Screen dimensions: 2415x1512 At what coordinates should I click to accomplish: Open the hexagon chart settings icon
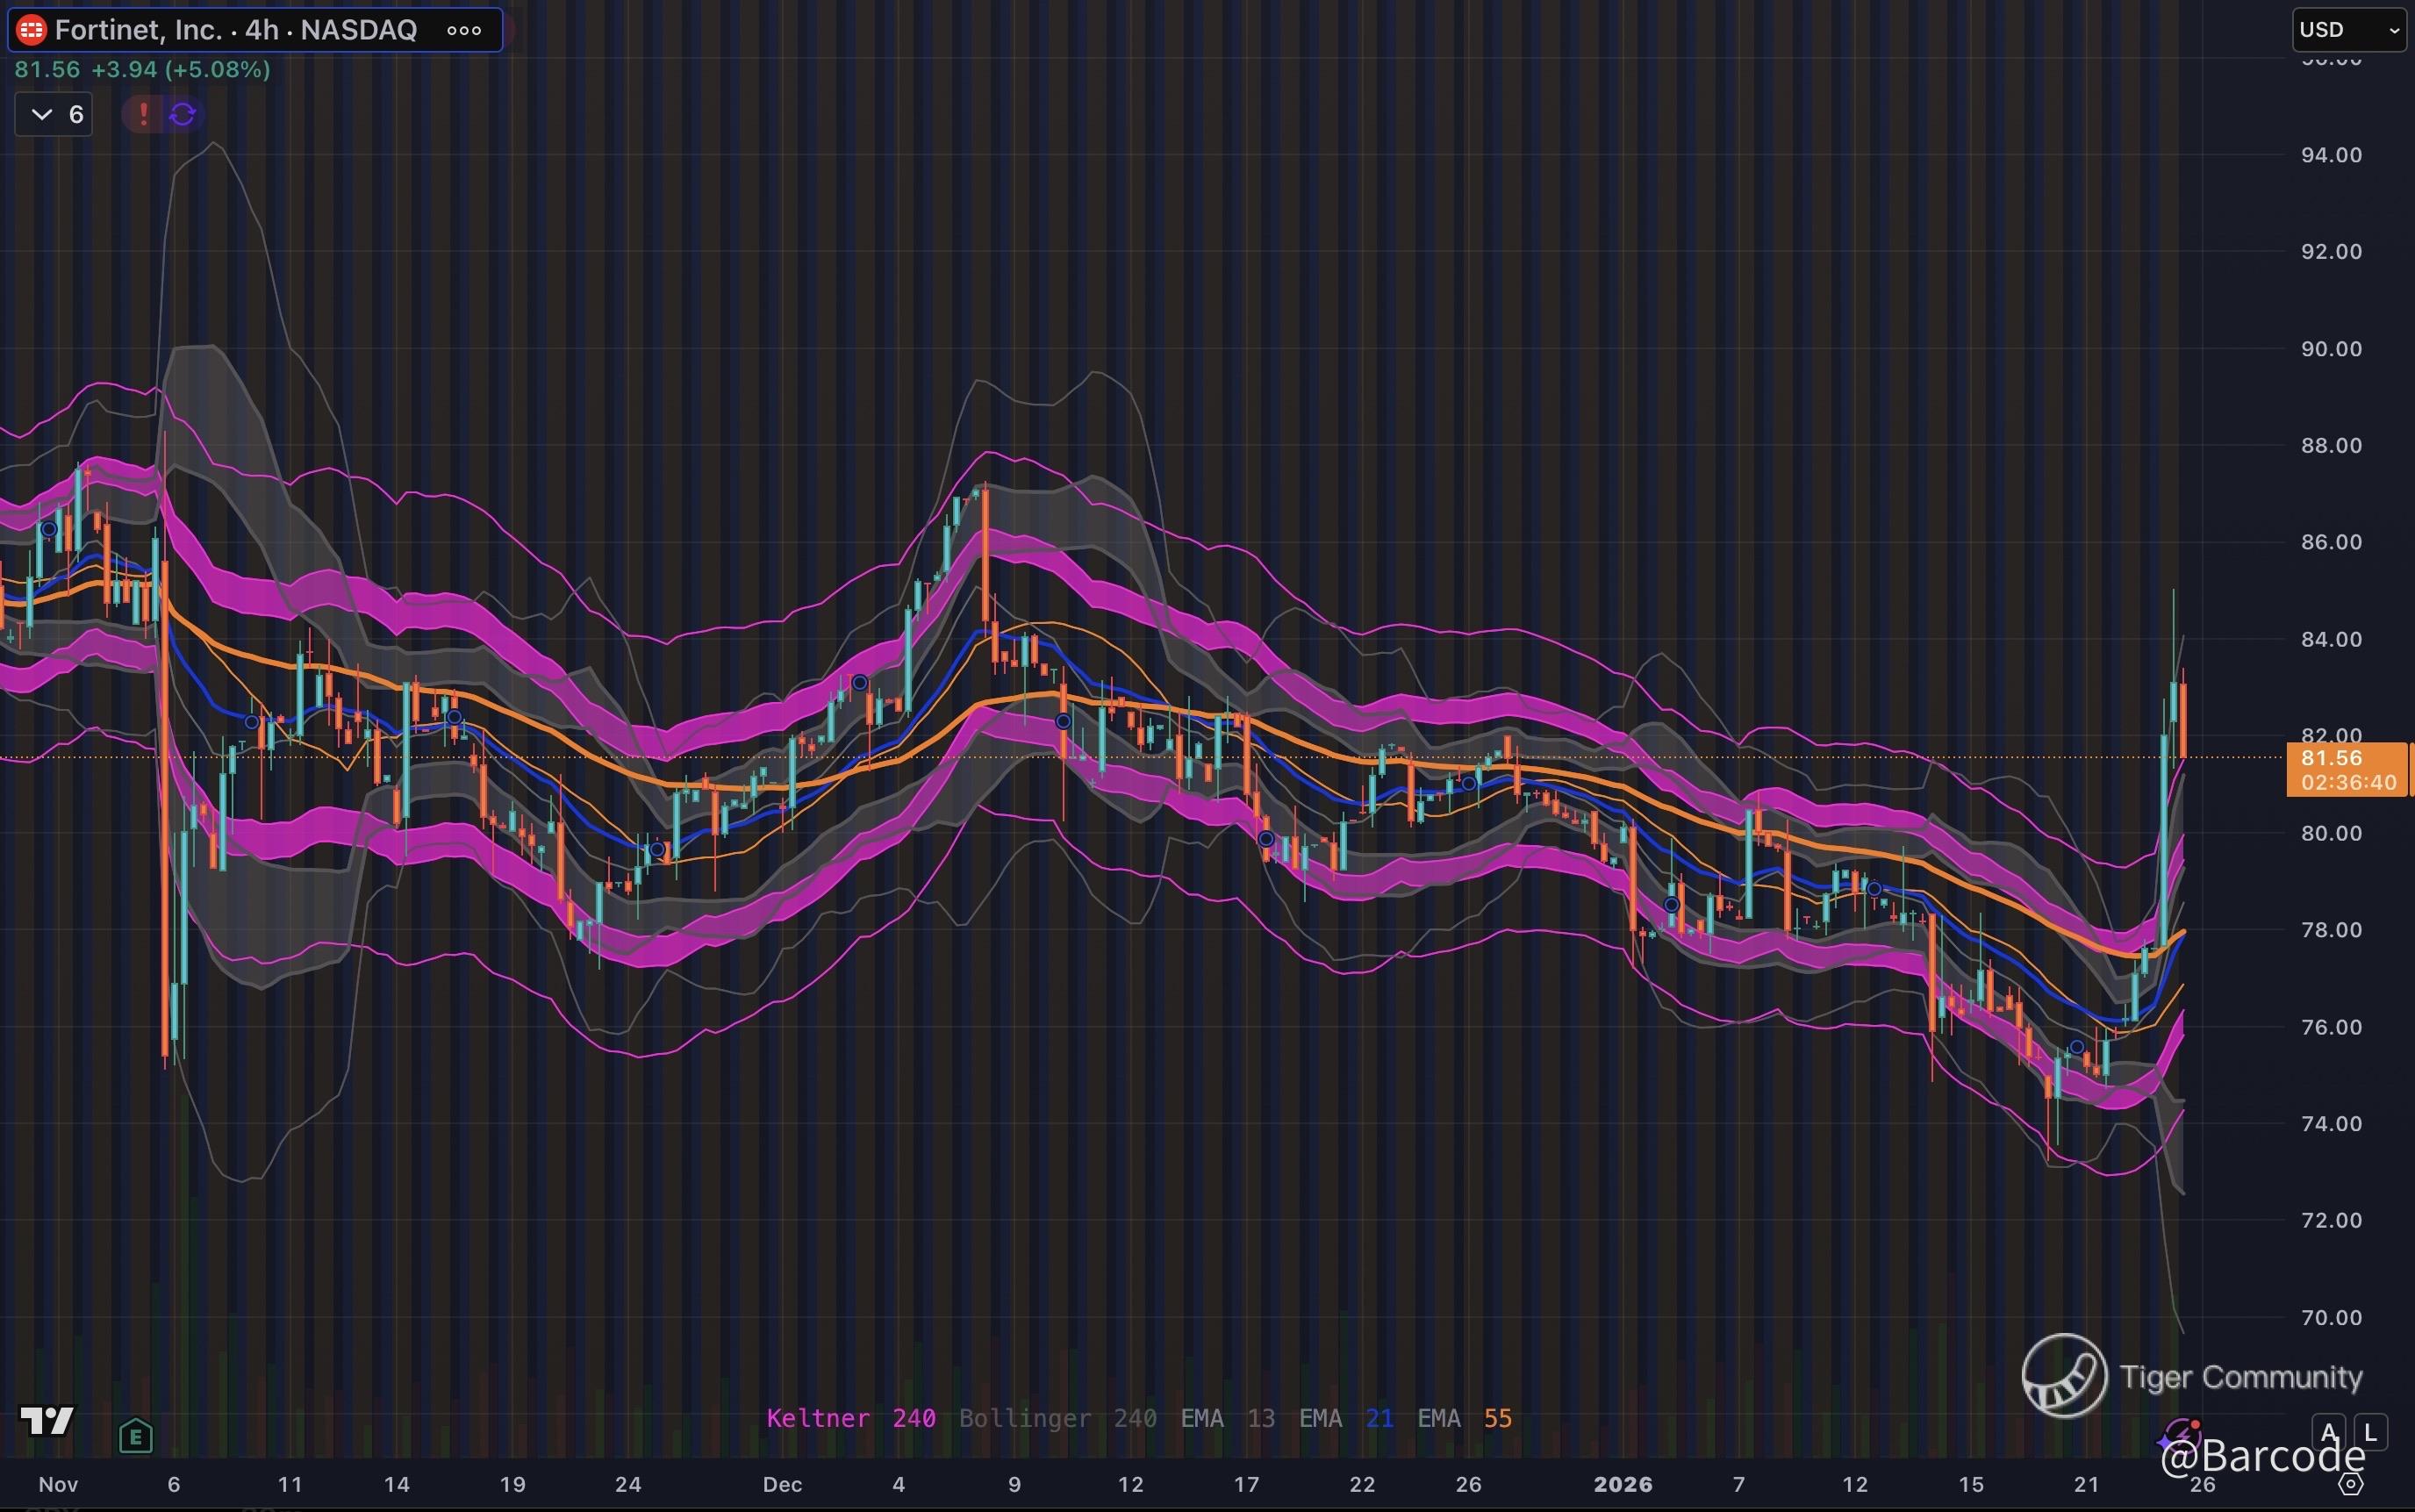(2350, 1483)
